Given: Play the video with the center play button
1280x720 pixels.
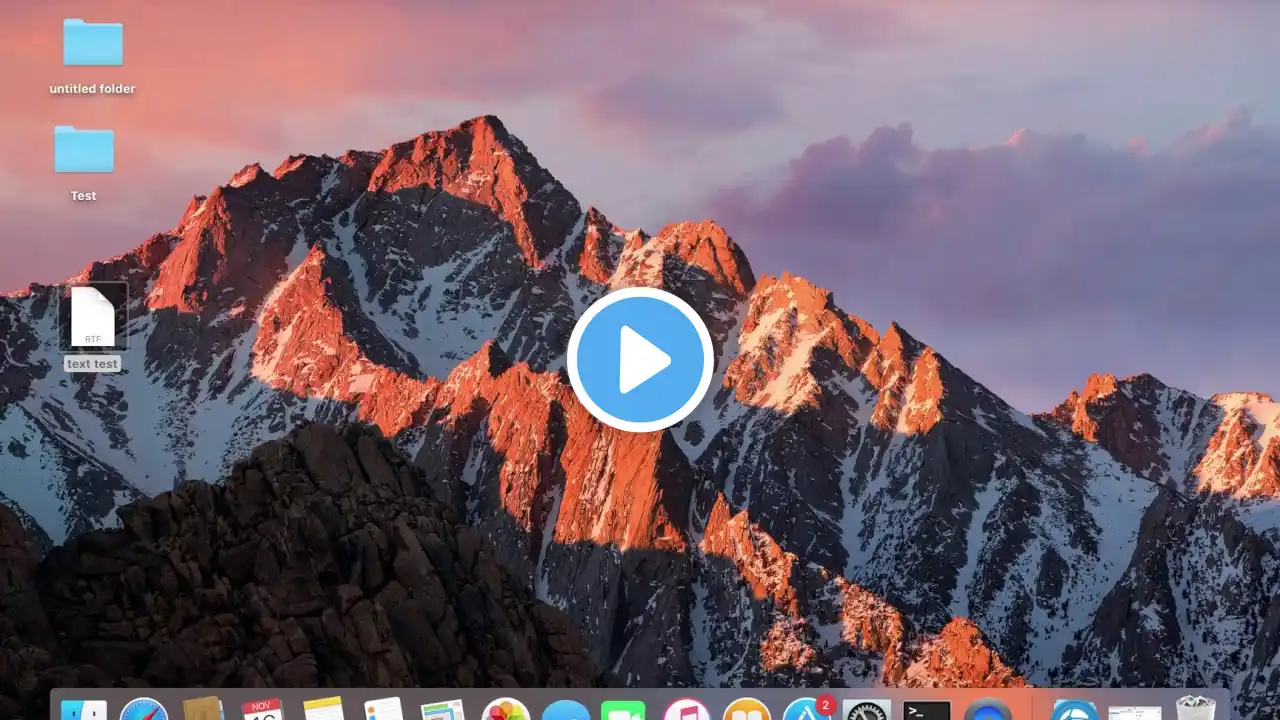Looking at the screenshot, I should [x=640, y=360].
